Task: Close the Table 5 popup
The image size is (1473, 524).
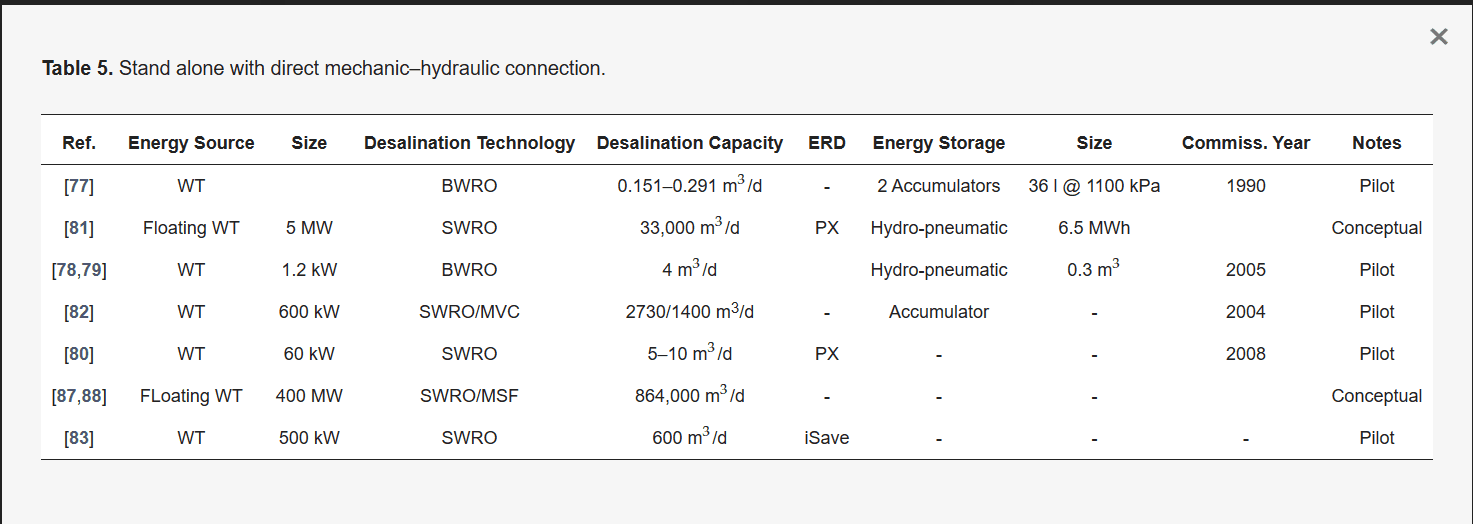Action: click(x=1438, y=37)
